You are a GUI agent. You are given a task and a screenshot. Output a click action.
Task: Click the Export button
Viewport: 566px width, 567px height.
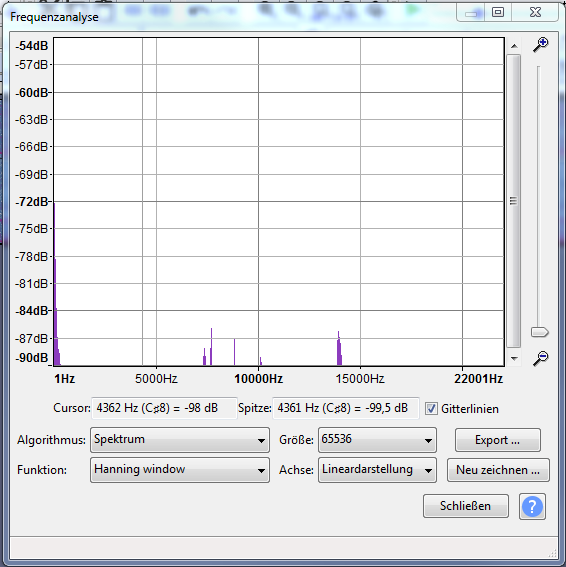pyautogui.click(x=498, y=440)
